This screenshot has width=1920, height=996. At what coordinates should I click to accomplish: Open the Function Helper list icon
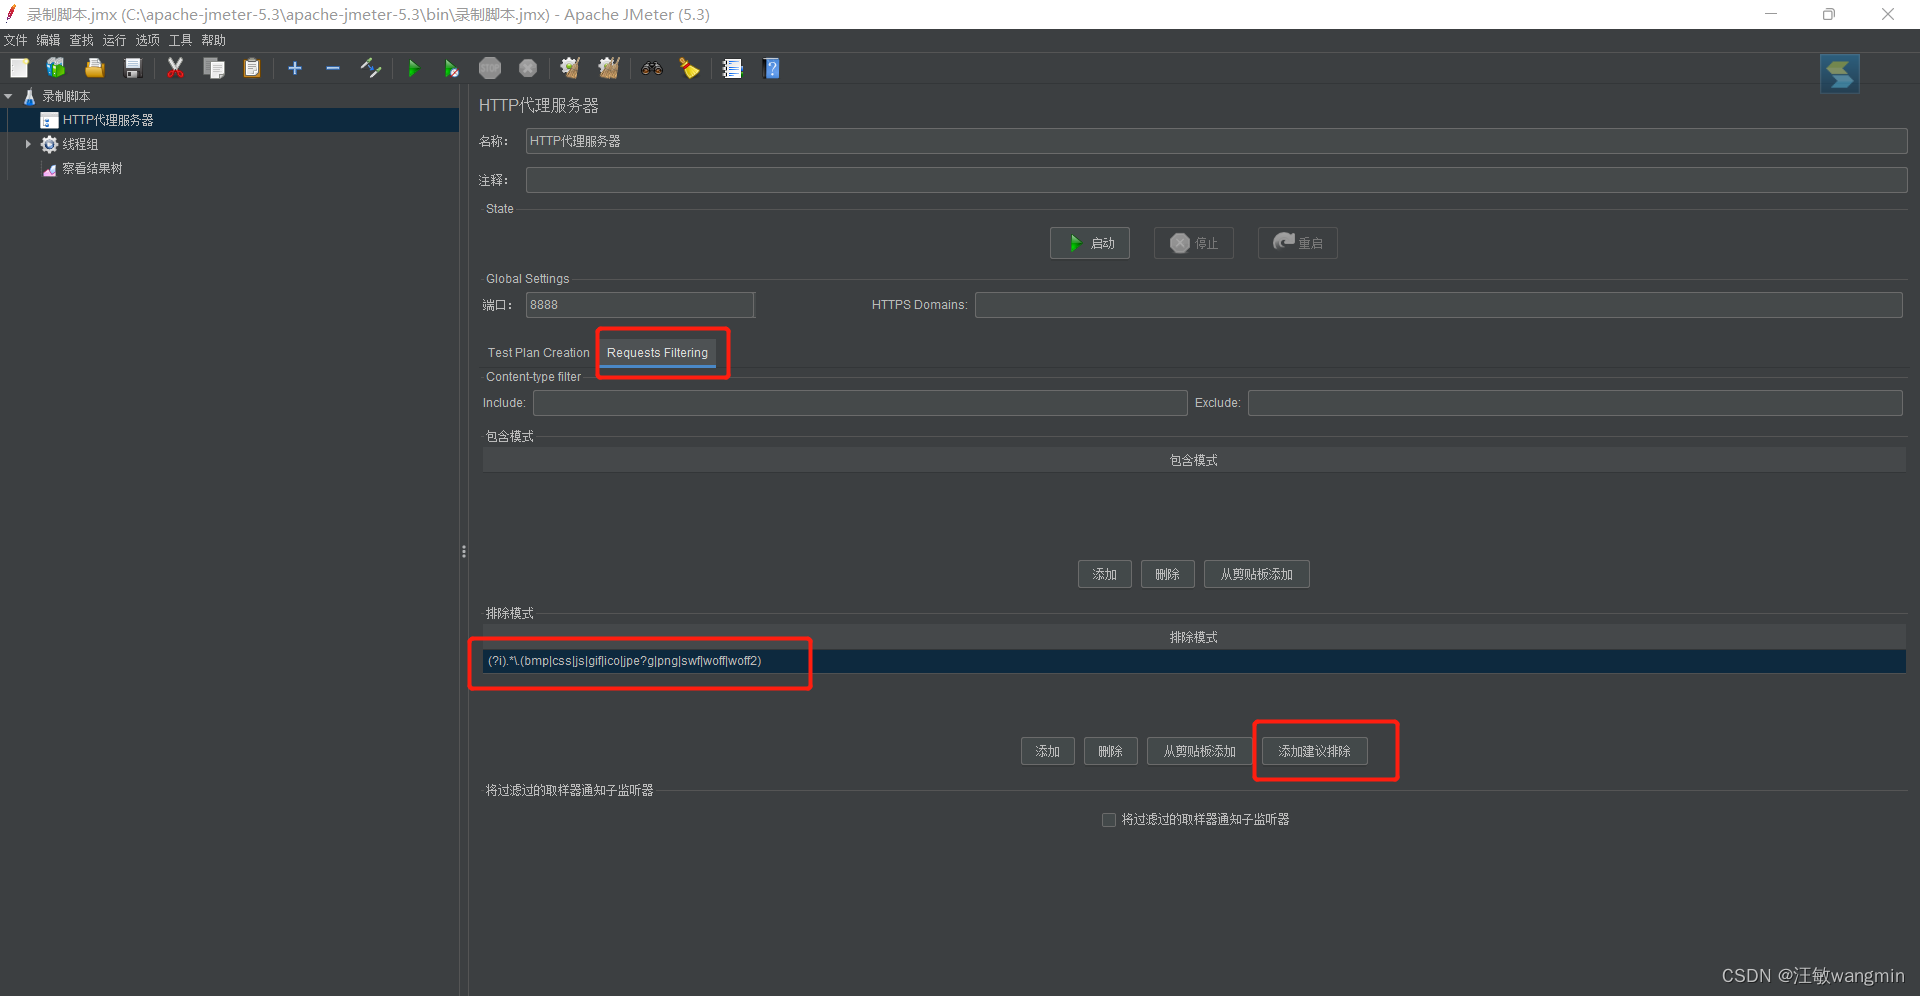click(x=732, y=68)
